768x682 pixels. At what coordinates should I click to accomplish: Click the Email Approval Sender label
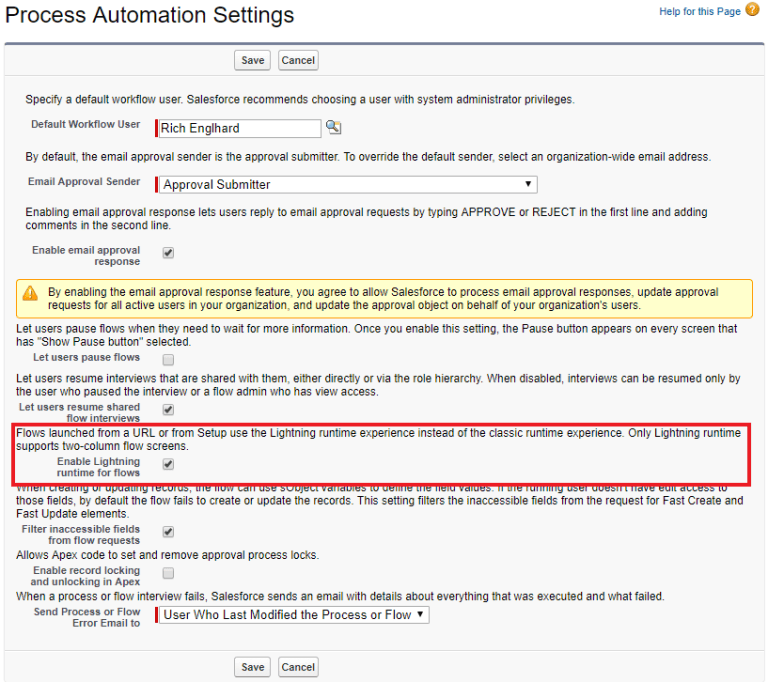click(84, 182)
